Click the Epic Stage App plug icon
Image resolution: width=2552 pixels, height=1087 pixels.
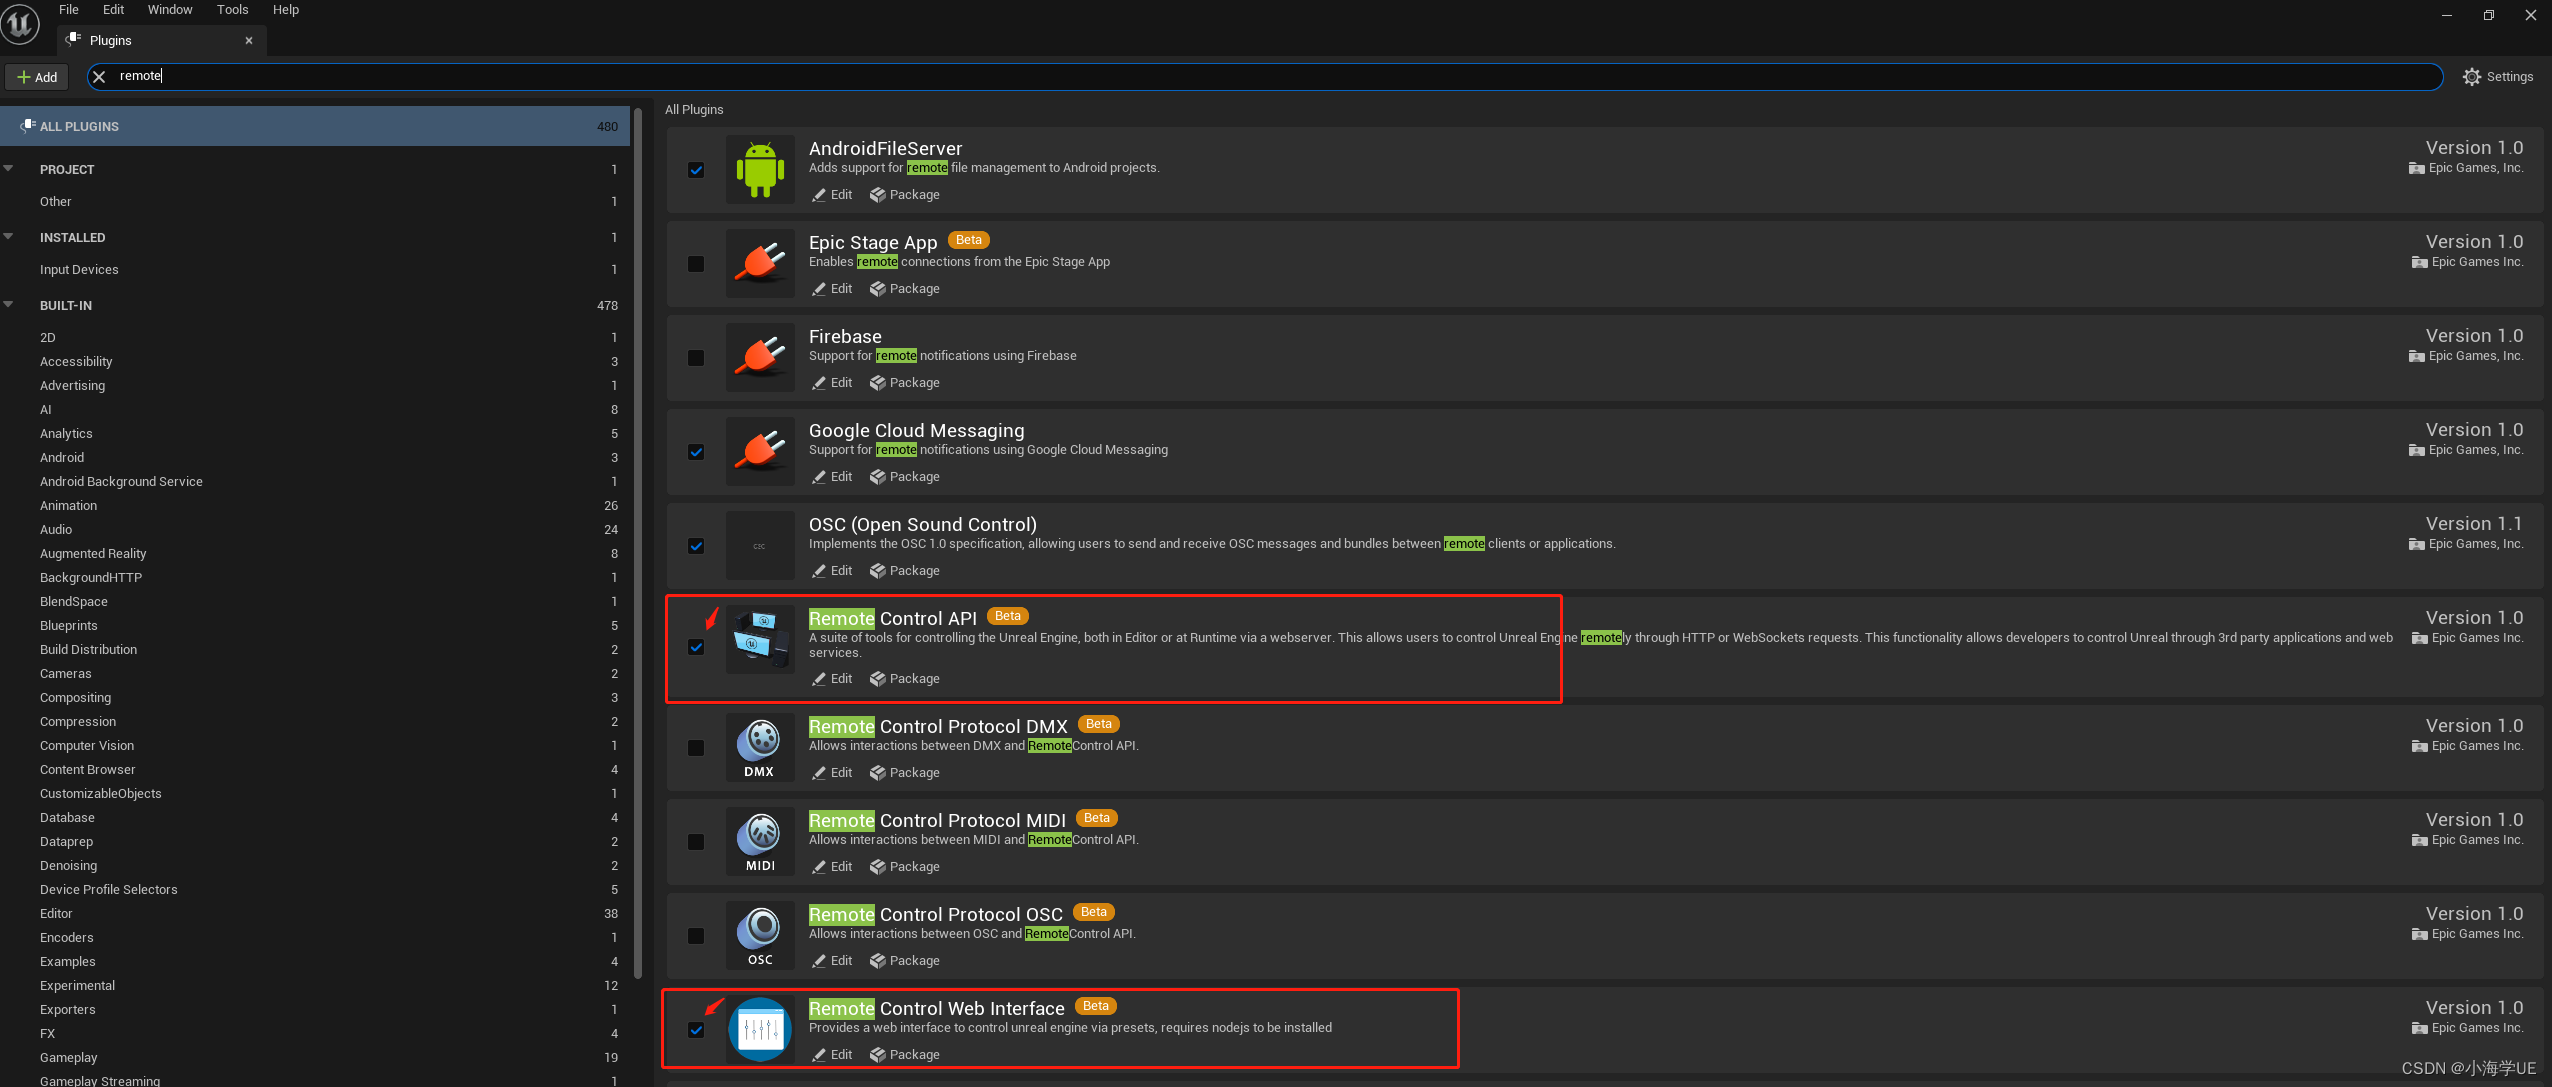coord(760,264)
